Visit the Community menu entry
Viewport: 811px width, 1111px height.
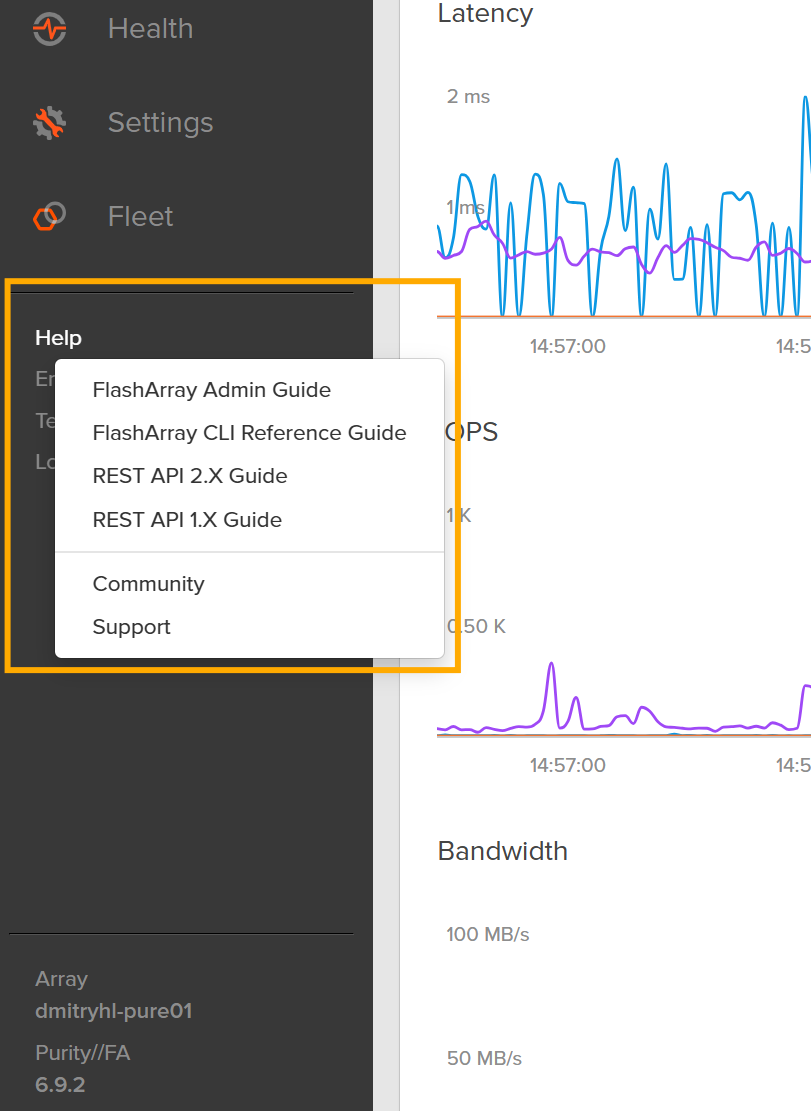click(x=148, y=584)
